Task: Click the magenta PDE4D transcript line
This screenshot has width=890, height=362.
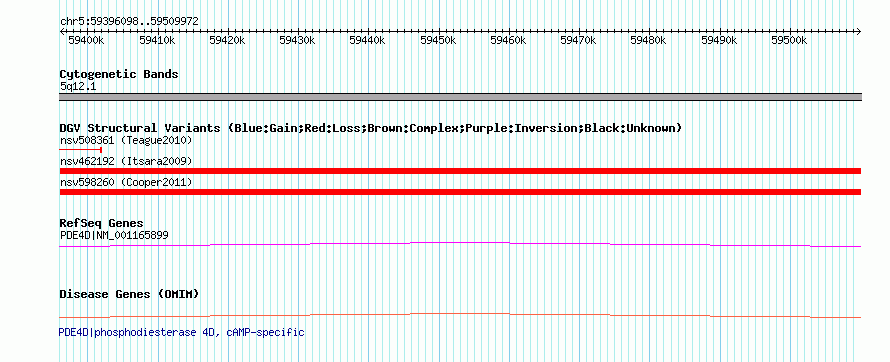Action: coord(460,244)
